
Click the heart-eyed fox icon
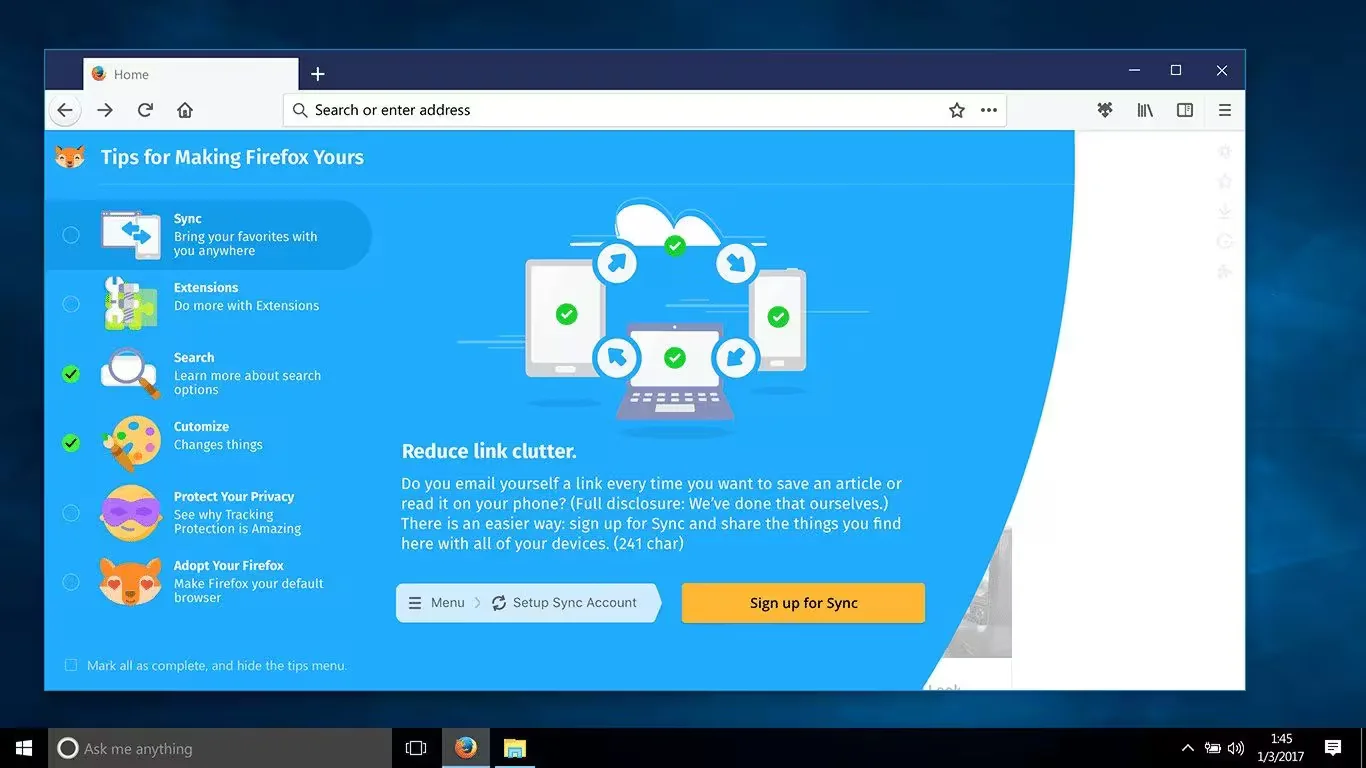130,581
